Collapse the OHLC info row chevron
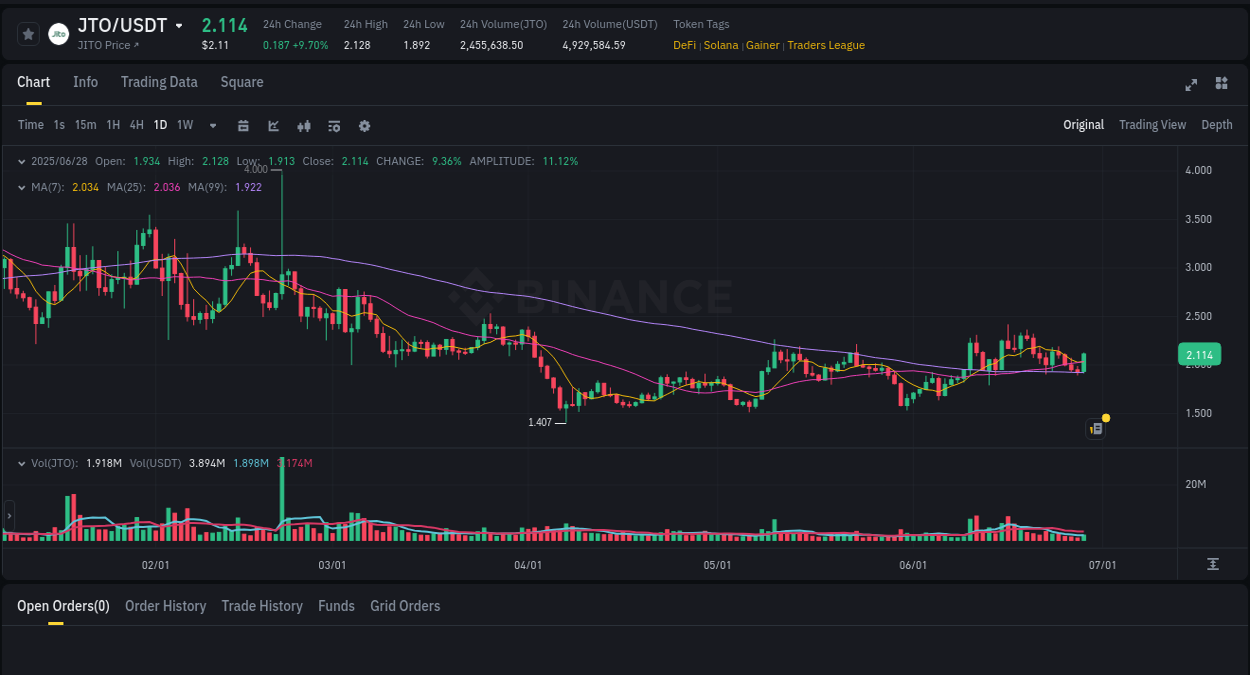This screenshot has width=1250, height=675. coord(22,161)
